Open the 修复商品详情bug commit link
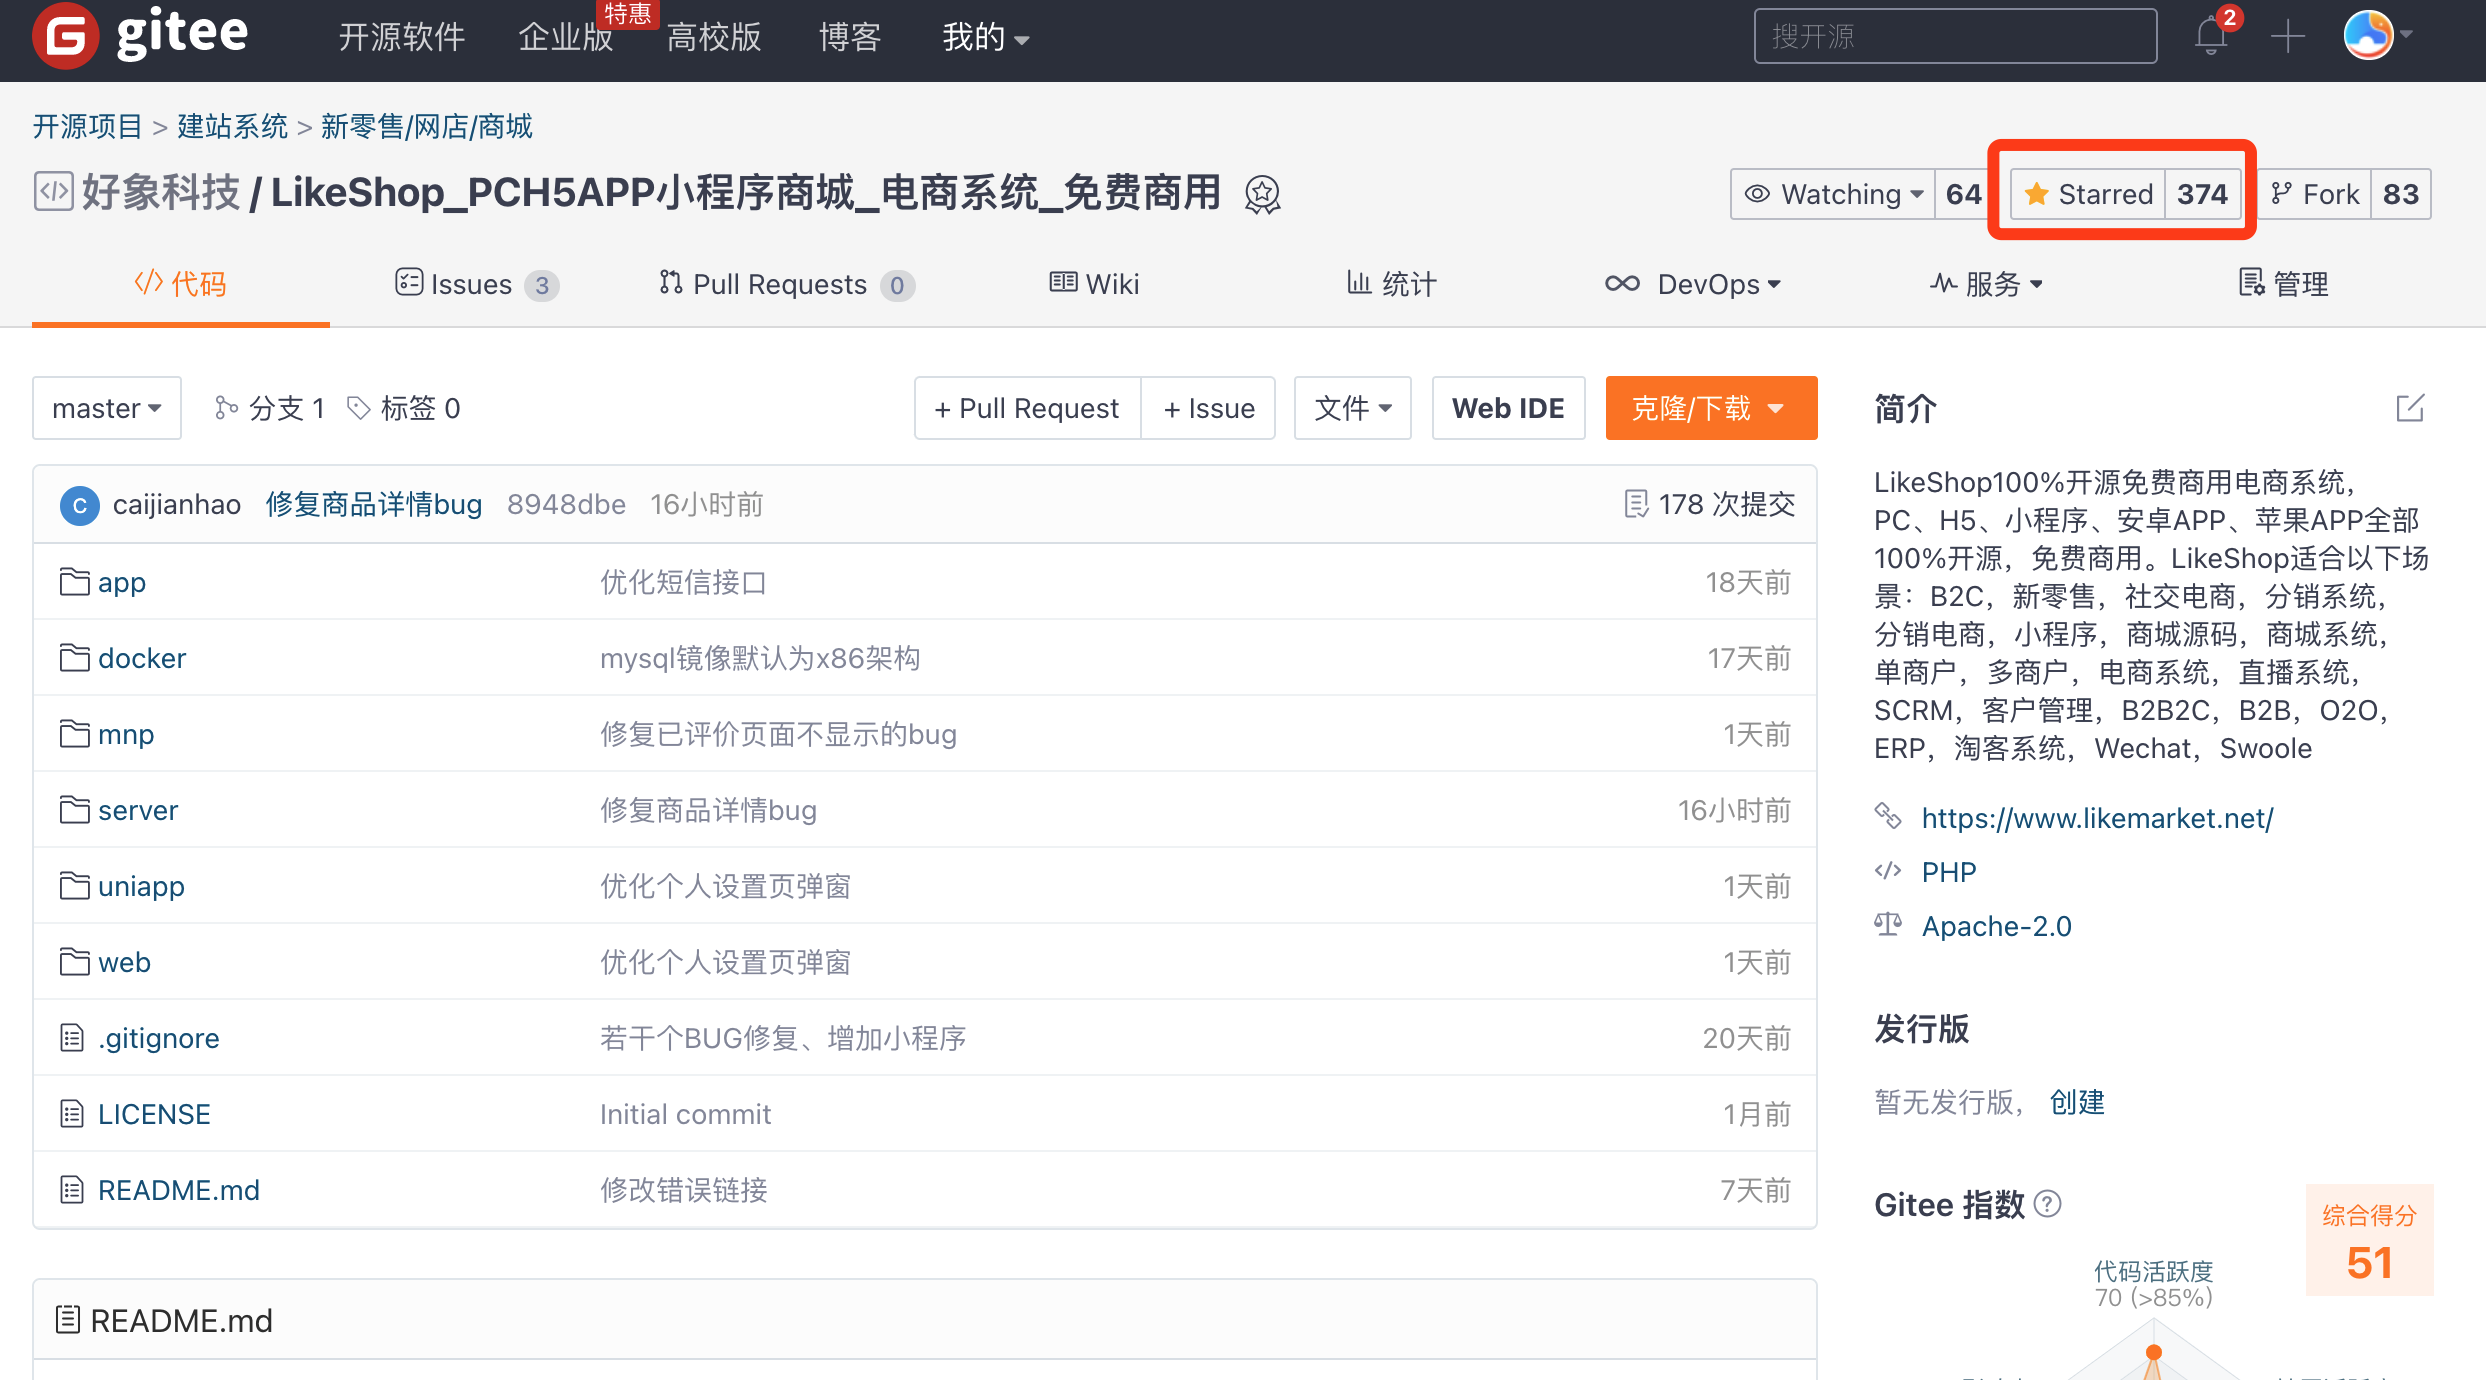The width and height of the screenshot is (2486, 1380). pyautogui.click(x=374, y=505)
